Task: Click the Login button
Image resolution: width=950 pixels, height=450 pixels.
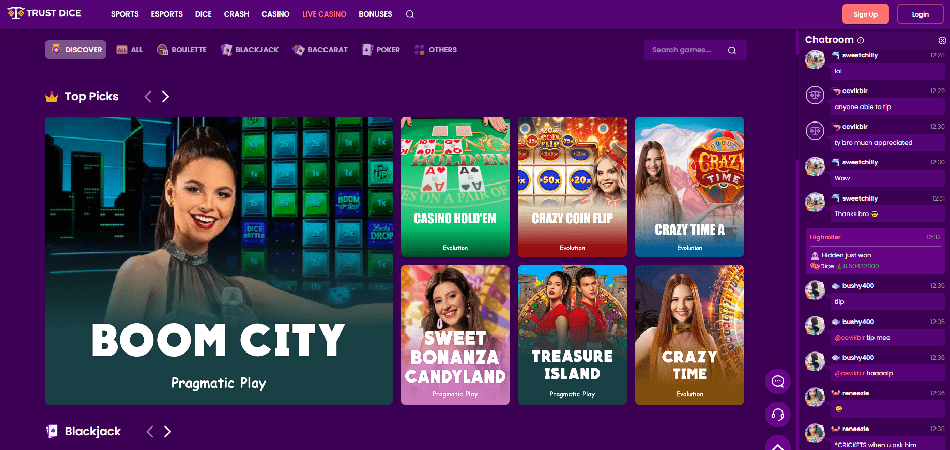Action: click(x=920, y=14)
